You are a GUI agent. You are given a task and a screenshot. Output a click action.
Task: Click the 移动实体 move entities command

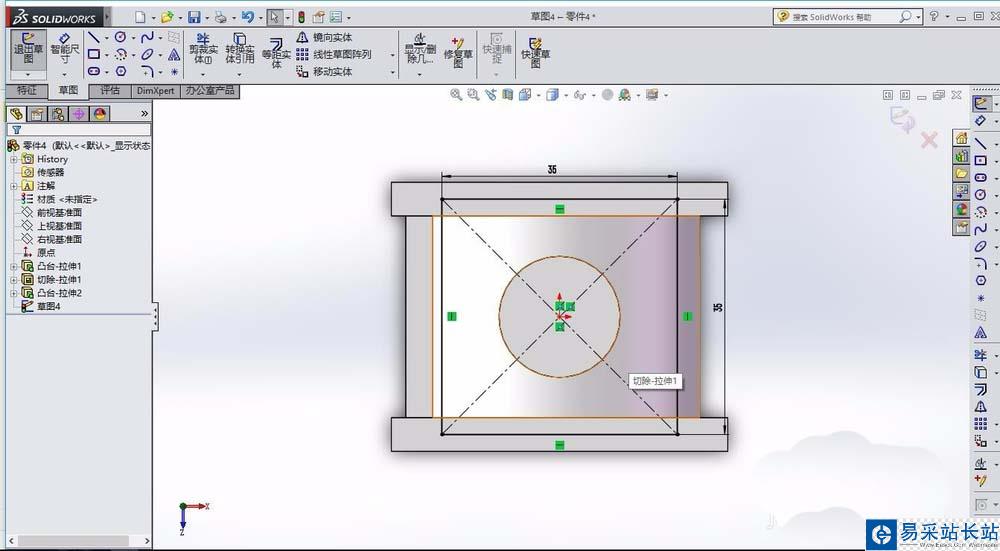click(x=324, y=72)
